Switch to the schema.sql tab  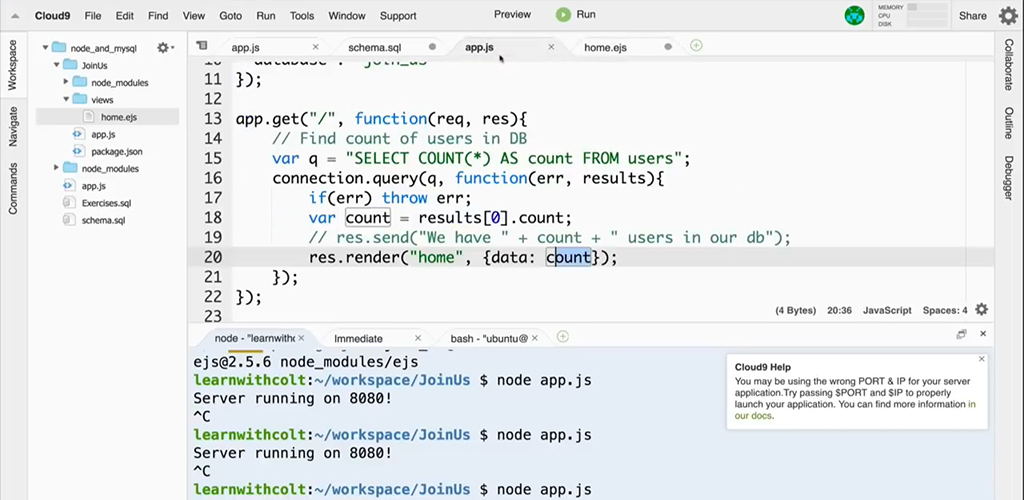coord(375,47)
